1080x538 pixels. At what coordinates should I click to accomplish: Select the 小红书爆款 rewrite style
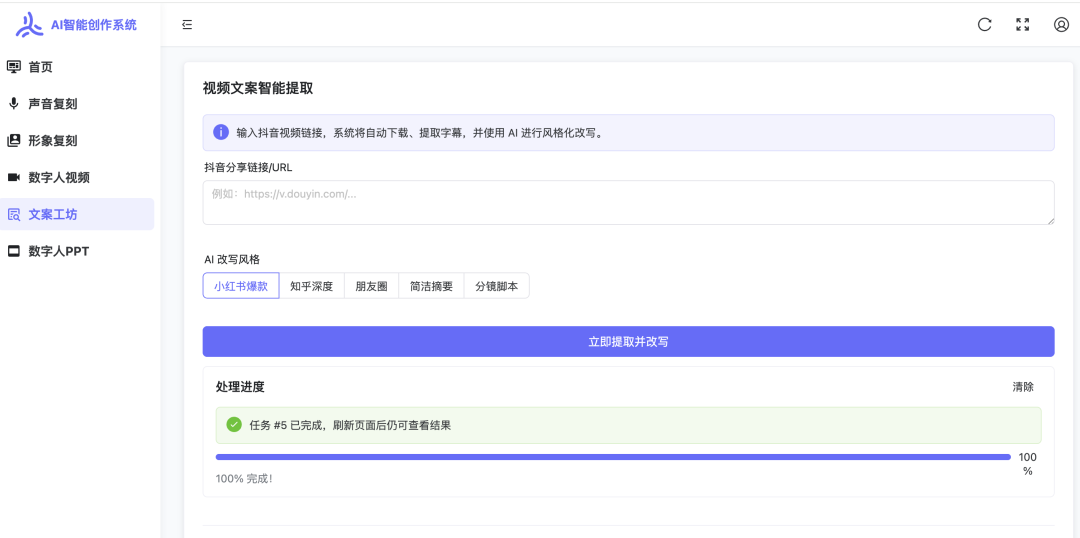(241, 286)
